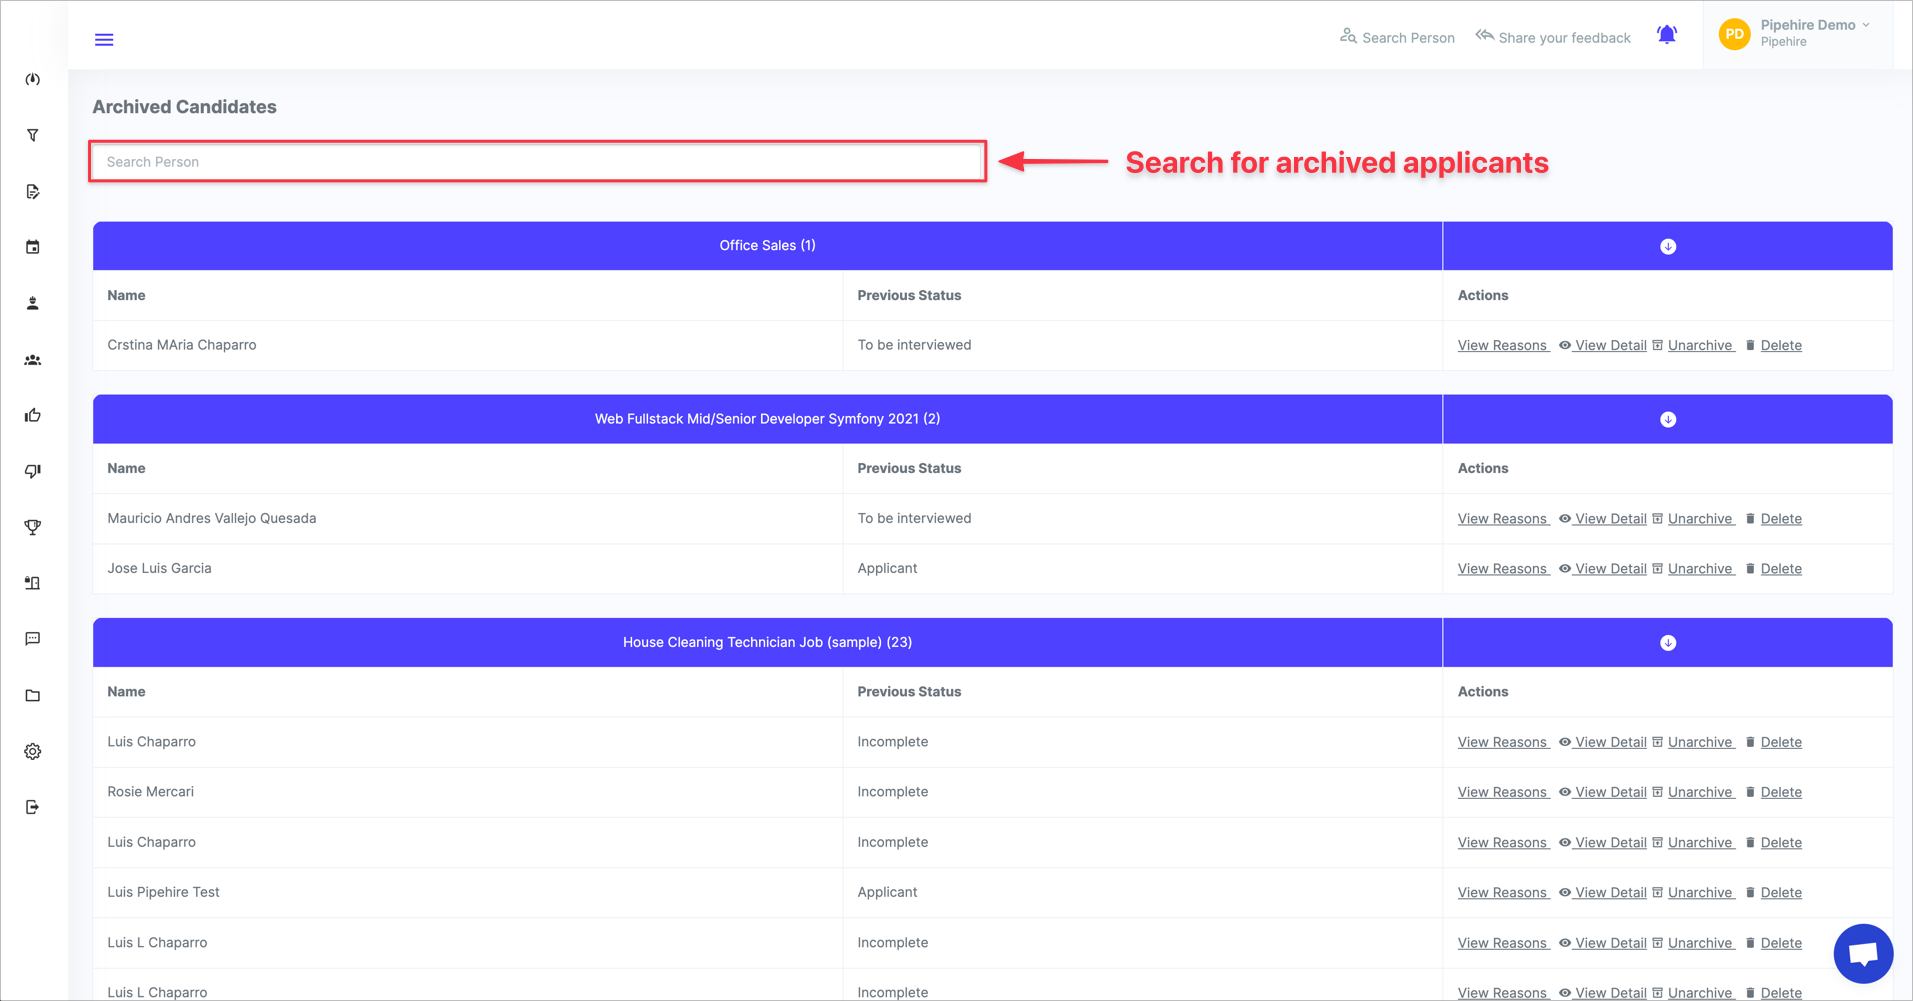Open the edit document icon in sidebar
Image resolution: width=1913 pixels, height=1001 pixels.
pyautogui.click(x=33, y=191)
